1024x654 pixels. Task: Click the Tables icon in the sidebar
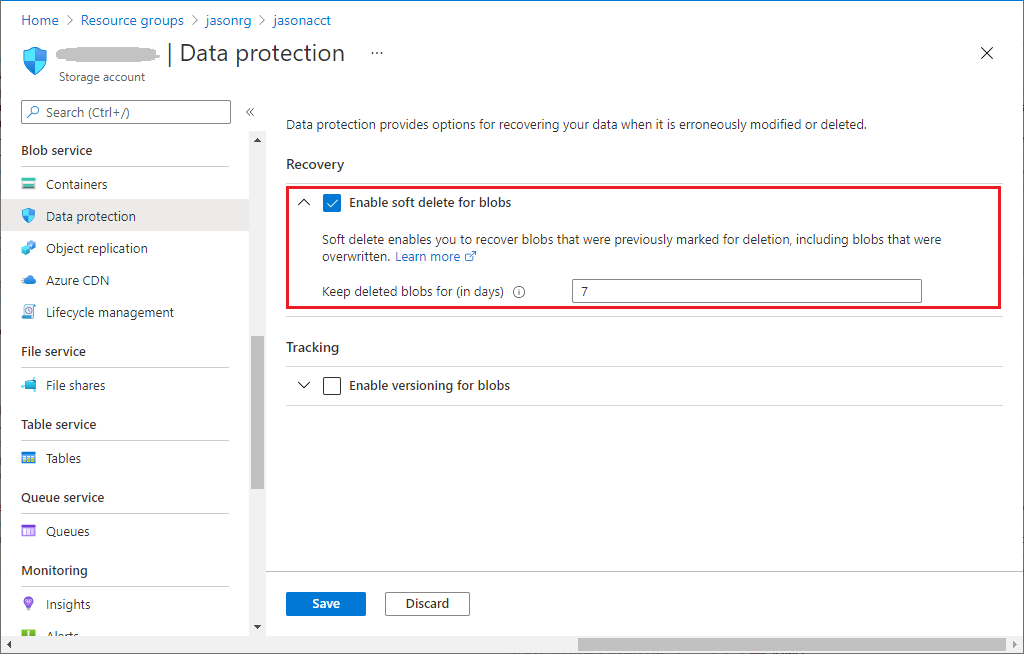coord(29,459)
